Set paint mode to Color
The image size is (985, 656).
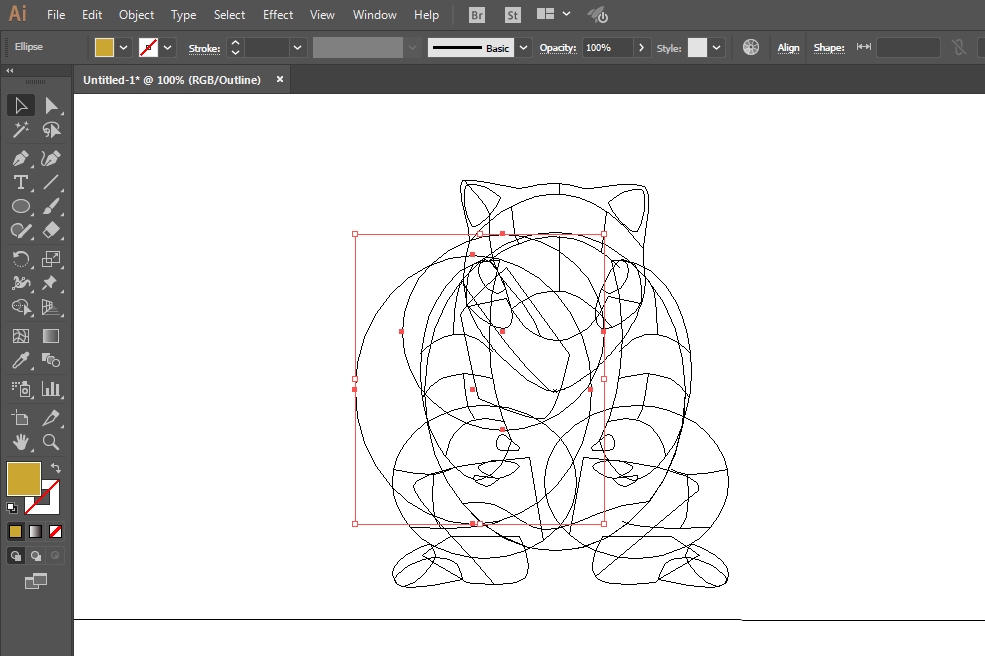tap(16, 532)
